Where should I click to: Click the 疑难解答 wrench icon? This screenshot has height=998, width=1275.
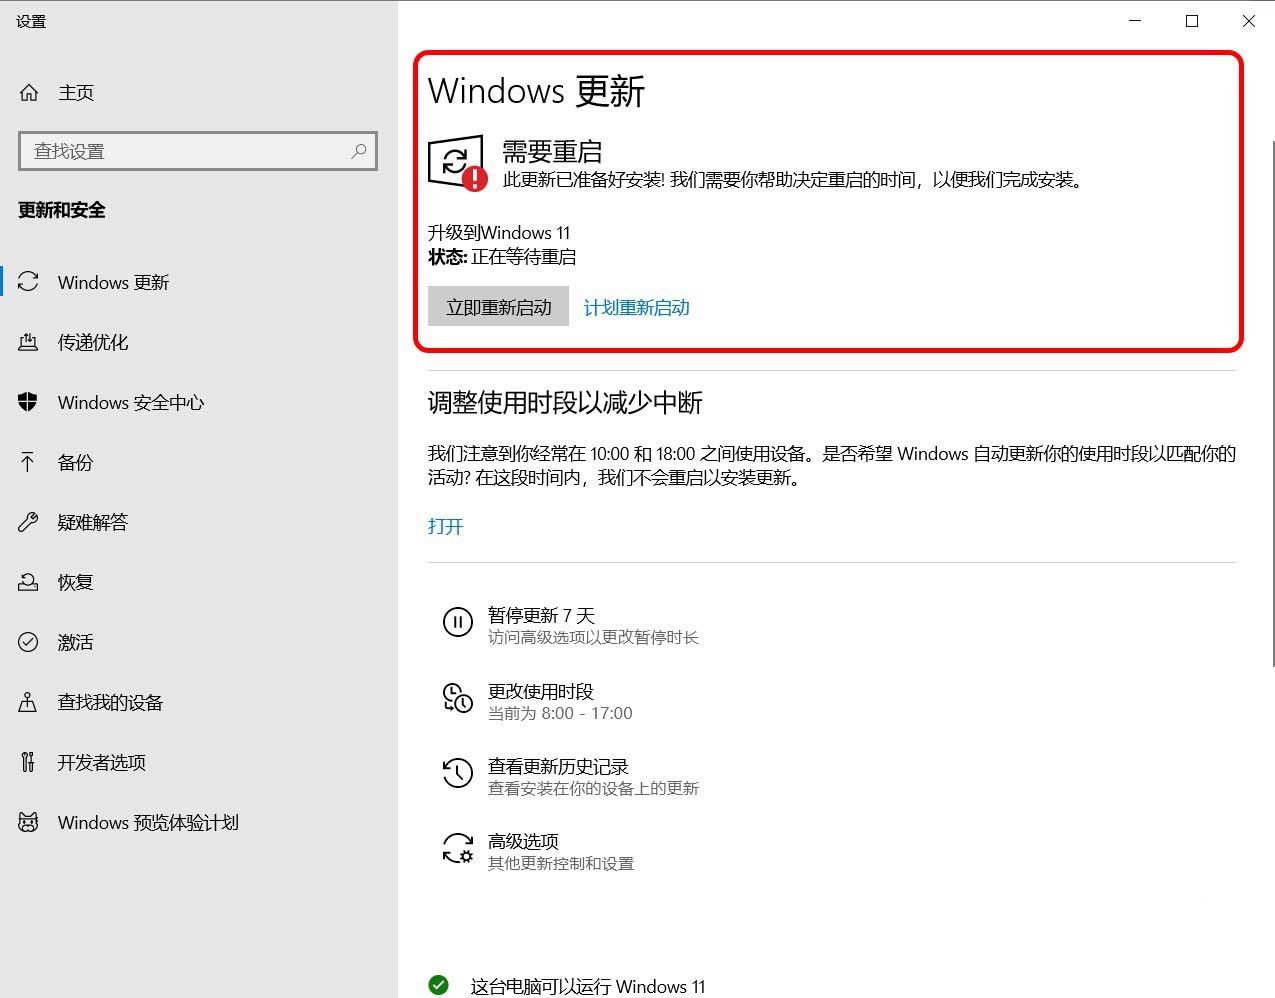coord(28,522)
